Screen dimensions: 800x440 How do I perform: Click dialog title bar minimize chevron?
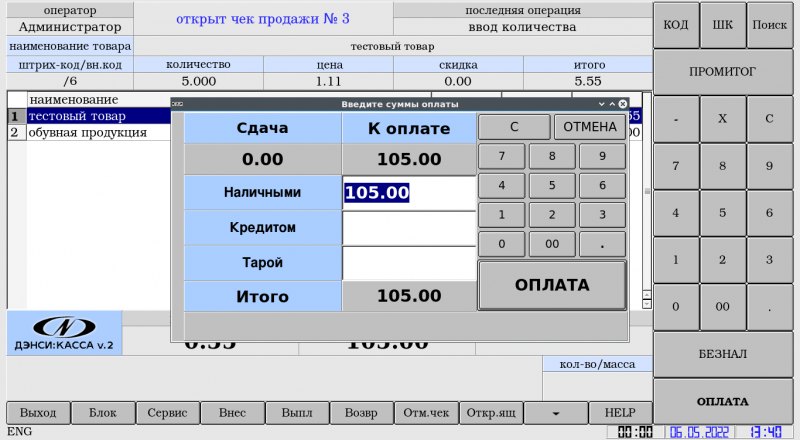pos(602,104)
